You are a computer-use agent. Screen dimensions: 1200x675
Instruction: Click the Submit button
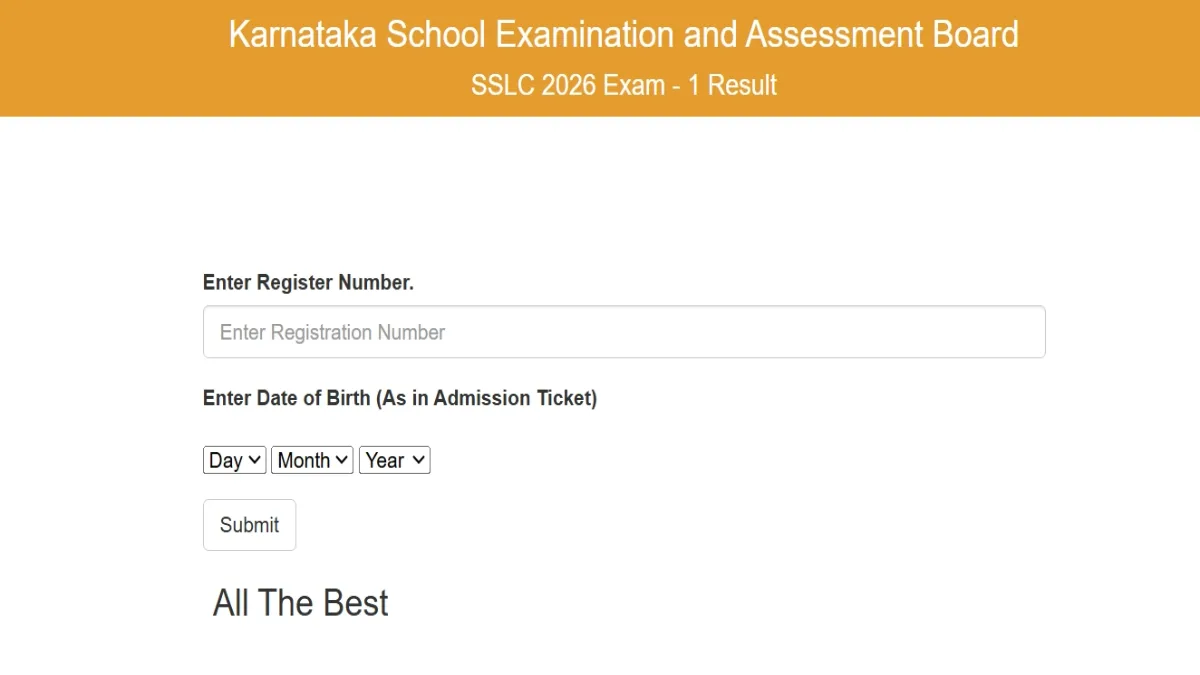pyautogui.click(x=249, y=524)
